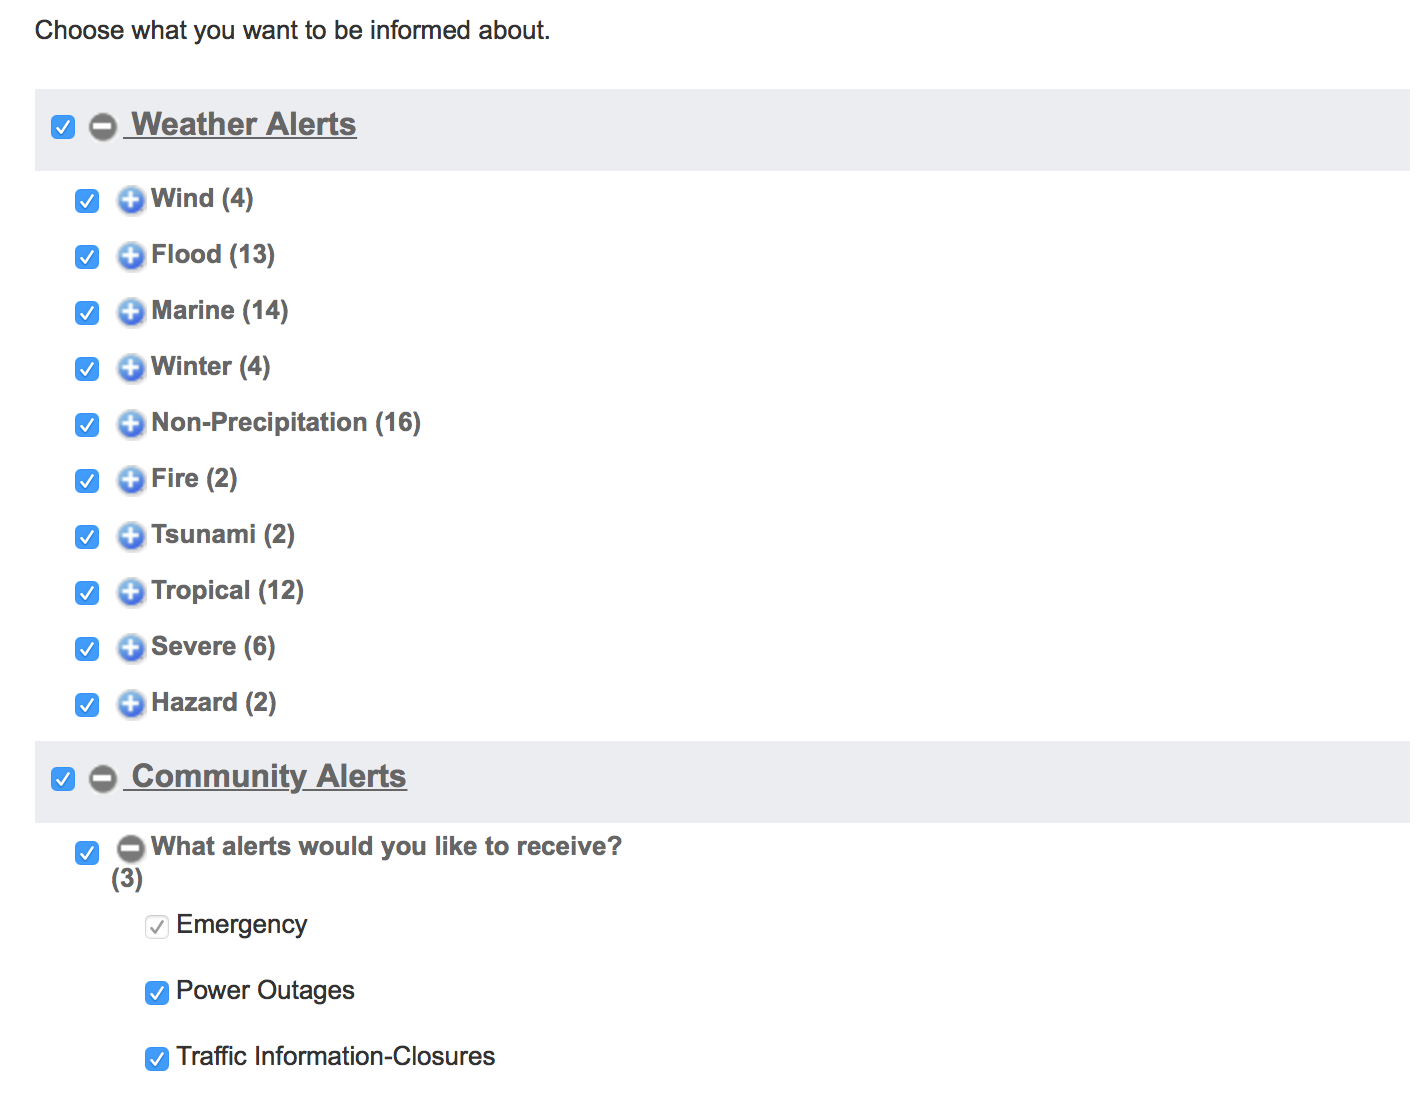
Task: Click the Marine plus icon
Action: (x=131, y=312)
